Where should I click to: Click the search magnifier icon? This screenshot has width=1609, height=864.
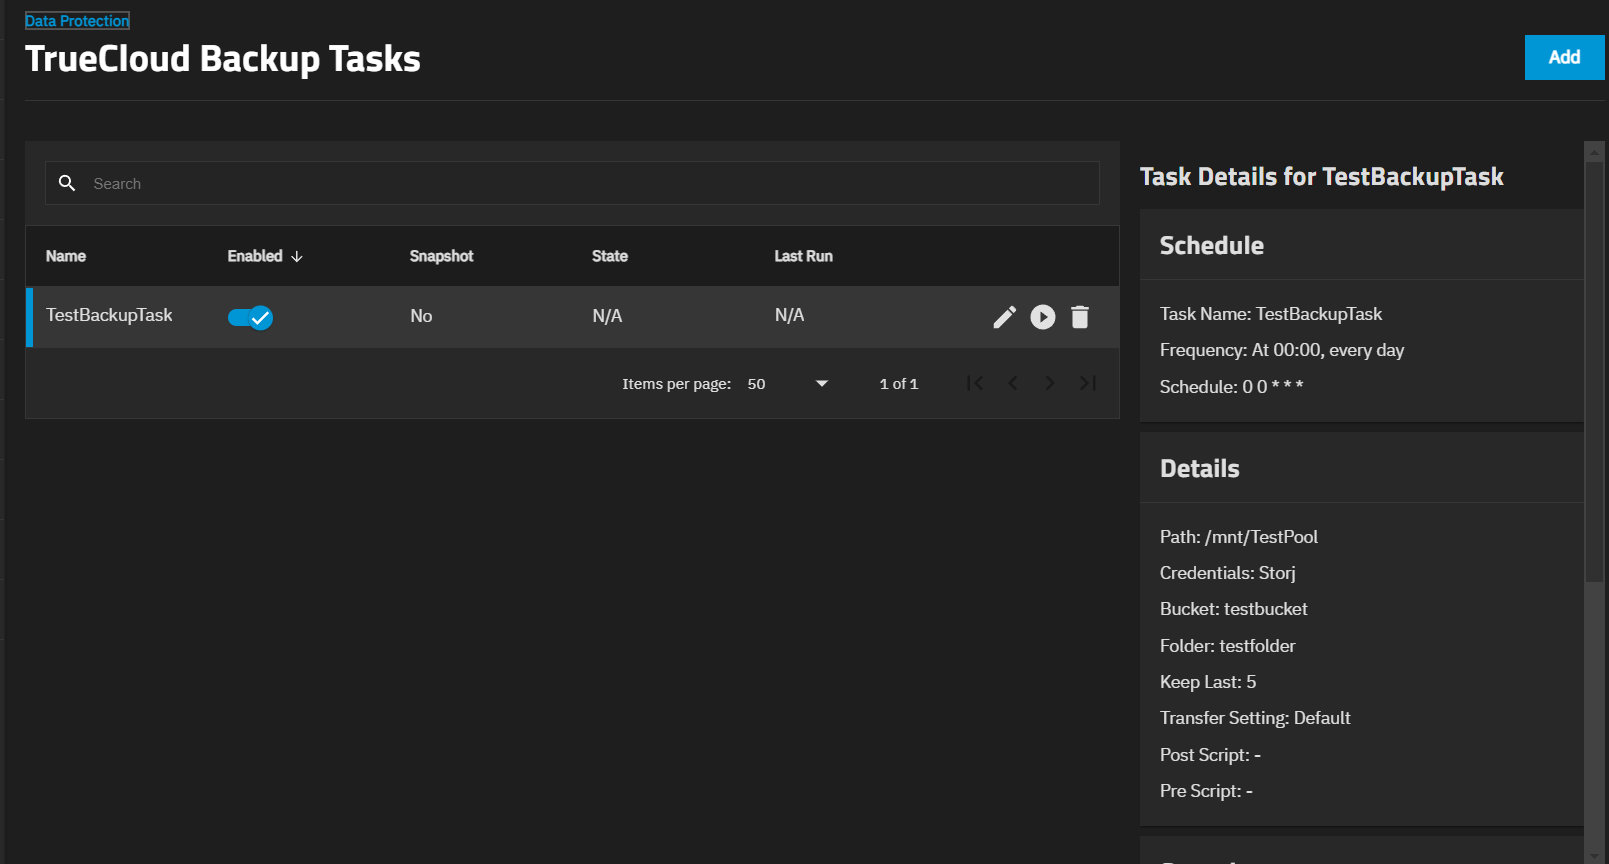pos(67,183)
